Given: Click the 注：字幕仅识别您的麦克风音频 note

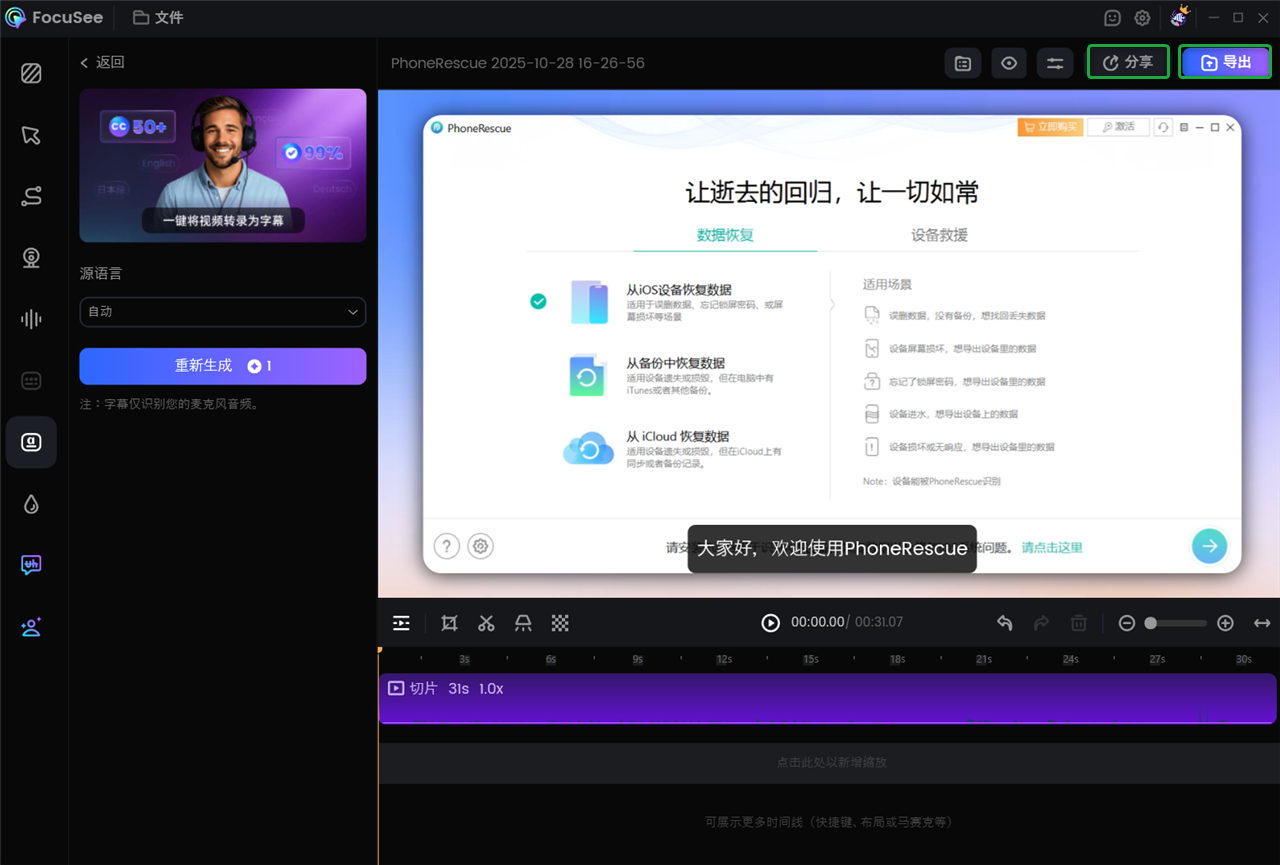Looking at the screenshot, I should [170, 404].
